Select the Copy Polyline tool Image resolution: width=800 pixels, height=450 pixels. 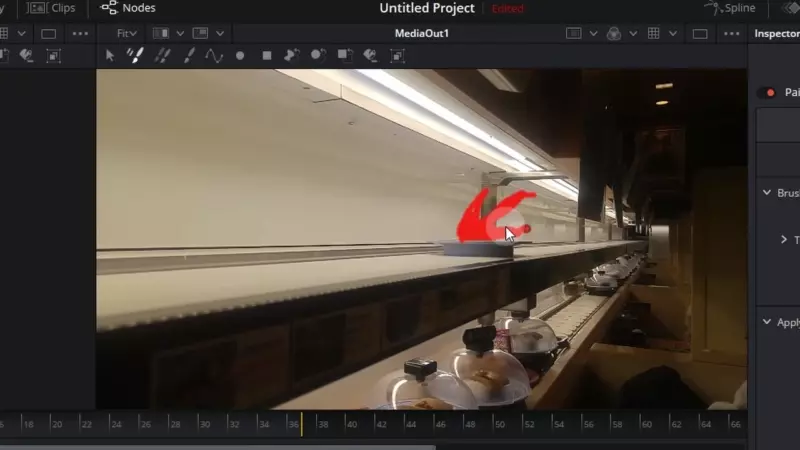[x=292, y=55]
